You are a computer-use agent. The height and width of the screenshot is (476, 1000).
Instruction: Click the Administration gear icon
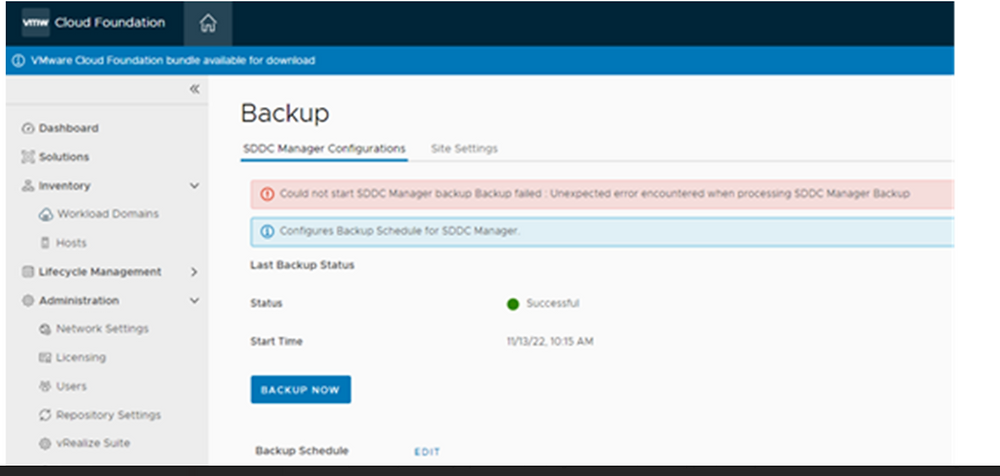pyautogui.click(x=27, y=301)
